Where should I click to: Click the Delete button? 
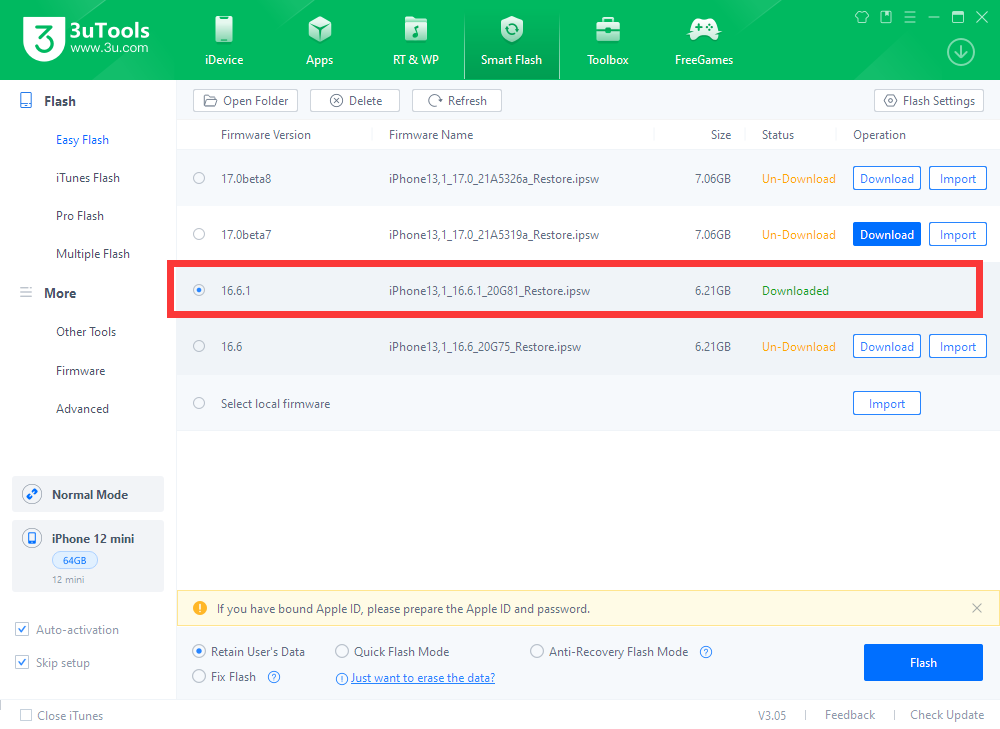(355, 101)
